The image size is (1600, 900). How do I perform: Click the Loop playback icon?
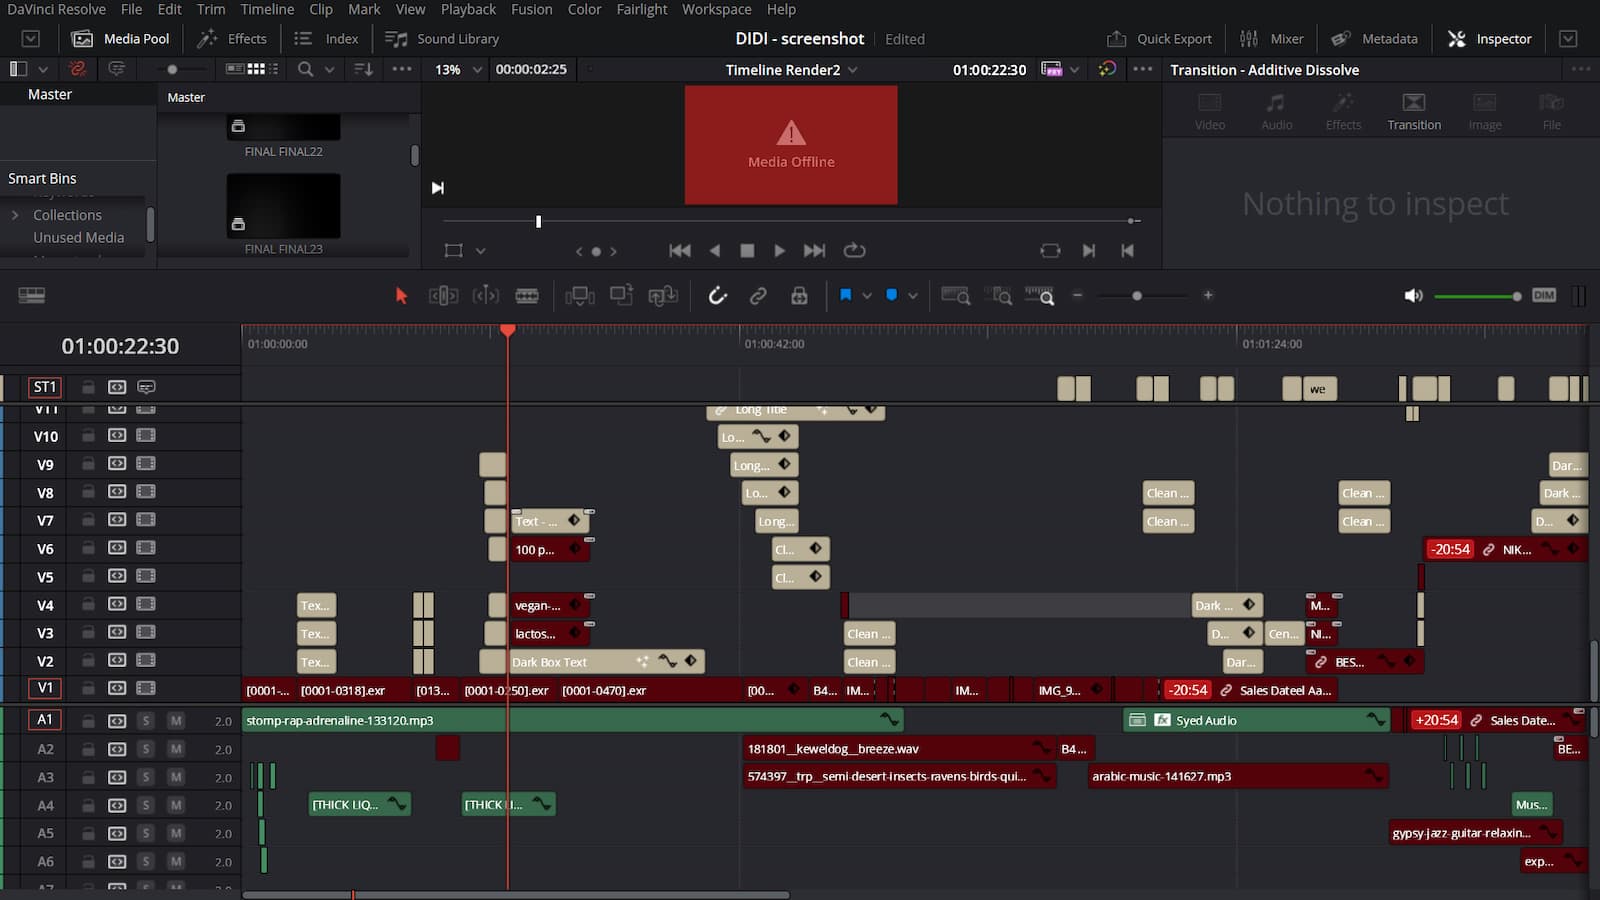pos(854,251)
